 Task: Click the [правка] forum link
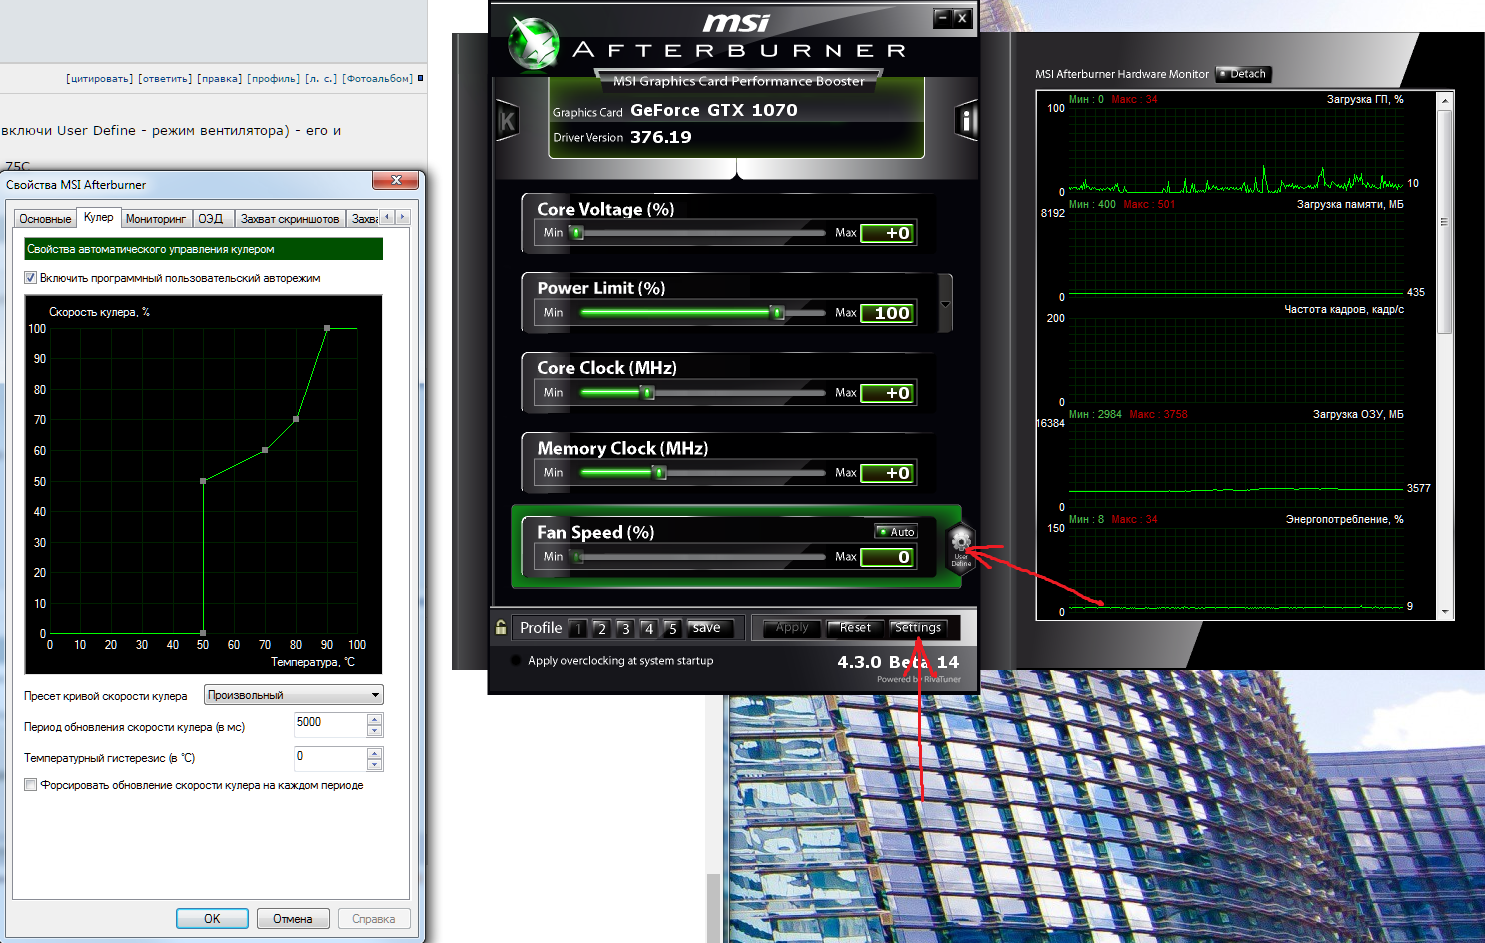tap(220, 78)
